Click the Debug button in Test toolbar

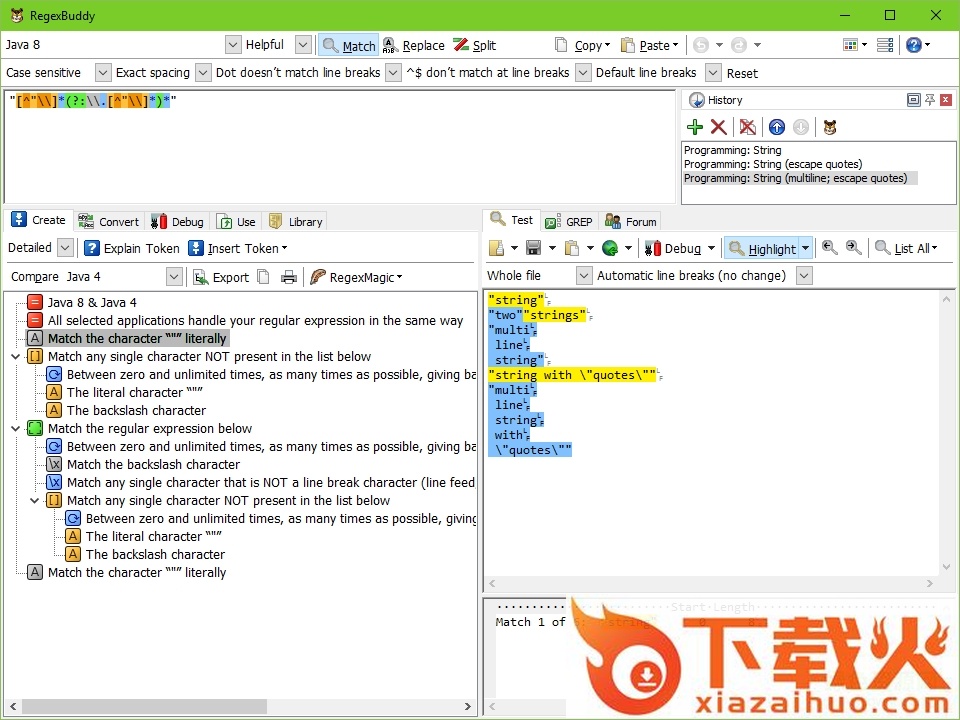pos(673,248)
